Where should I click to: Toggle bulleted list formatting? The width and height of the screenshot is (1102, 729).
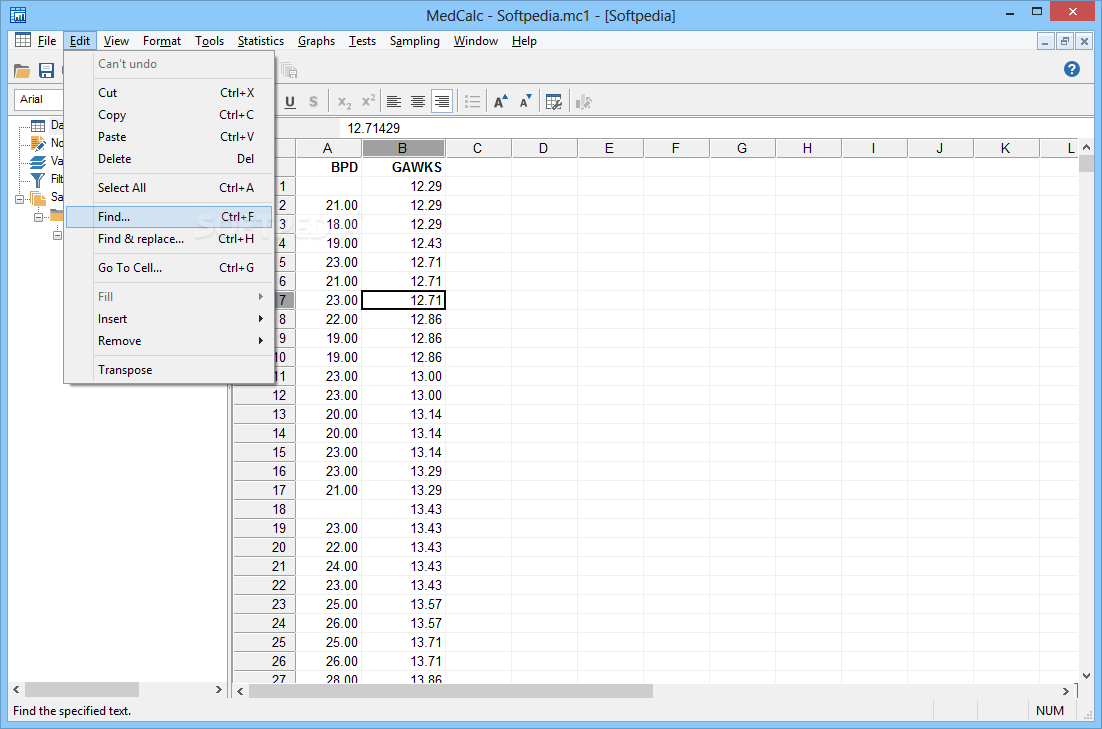click(472, 102)
